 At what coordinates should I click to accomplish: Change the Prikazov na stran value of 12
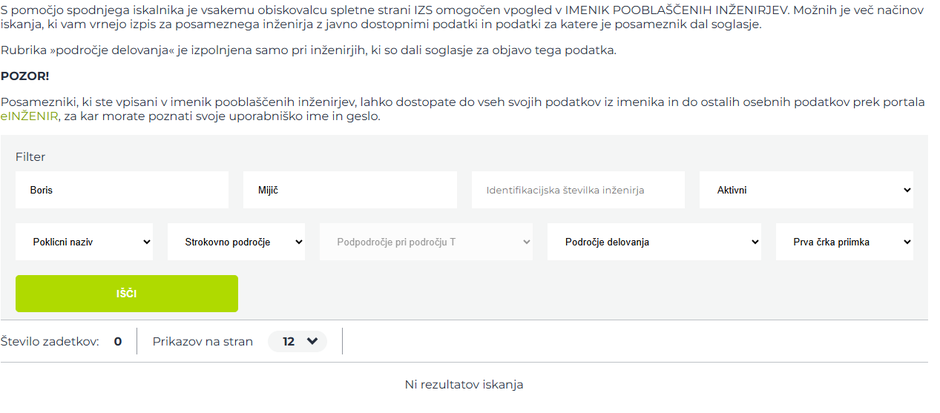point(297,341)
